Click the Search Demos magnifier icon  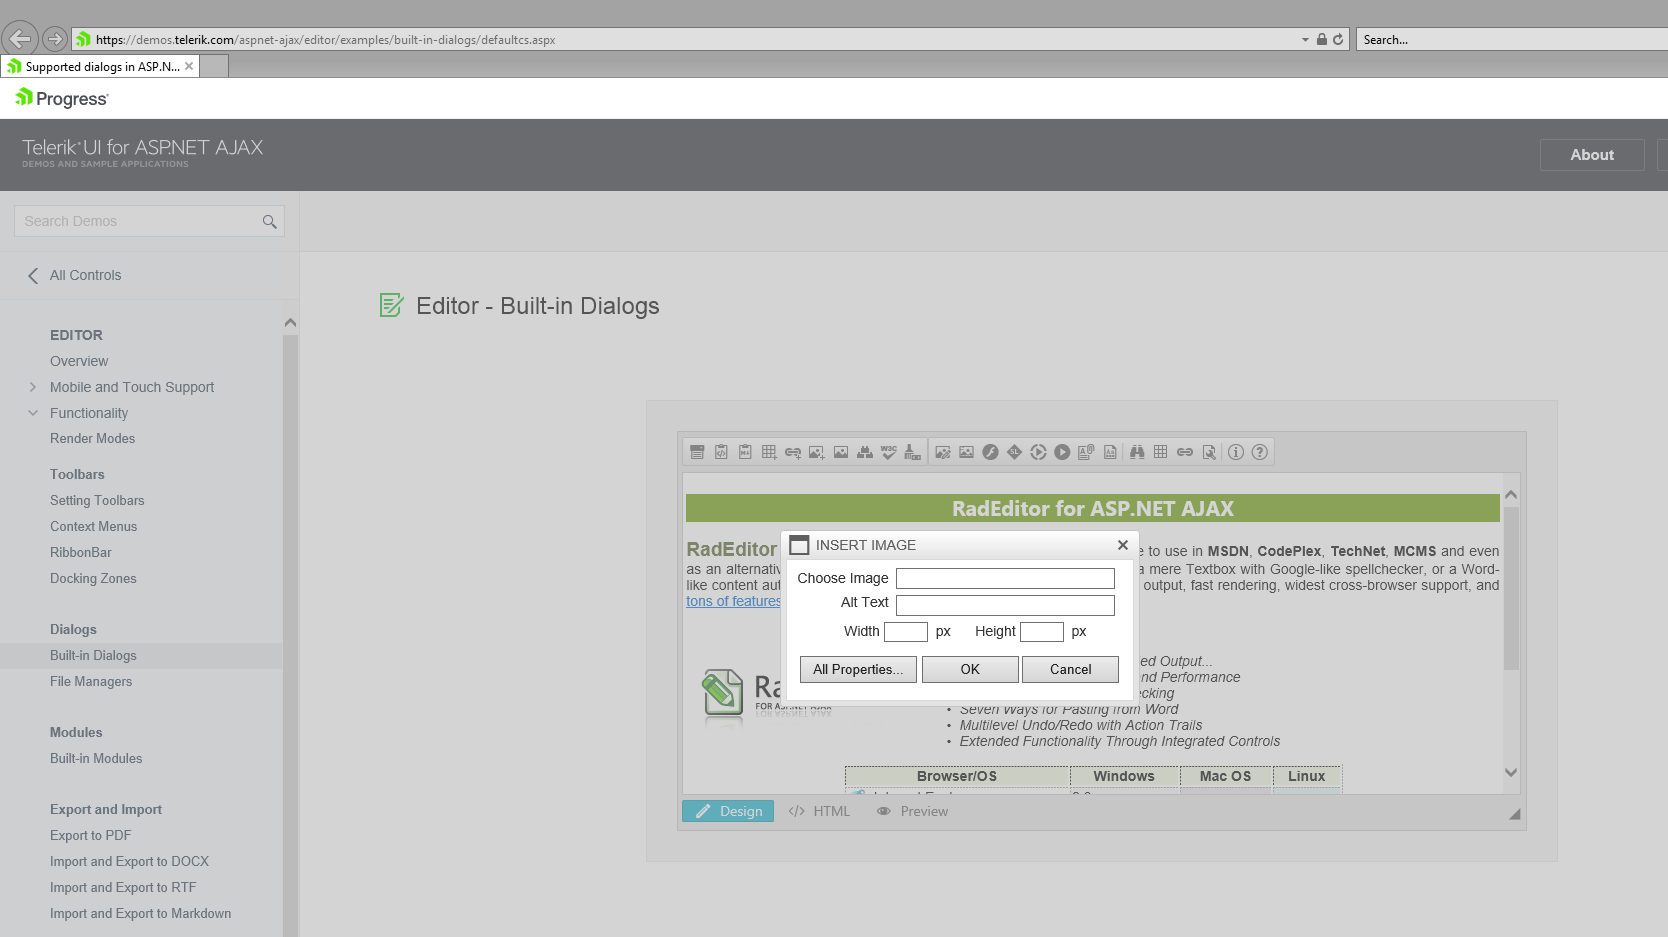coord(269,222)
